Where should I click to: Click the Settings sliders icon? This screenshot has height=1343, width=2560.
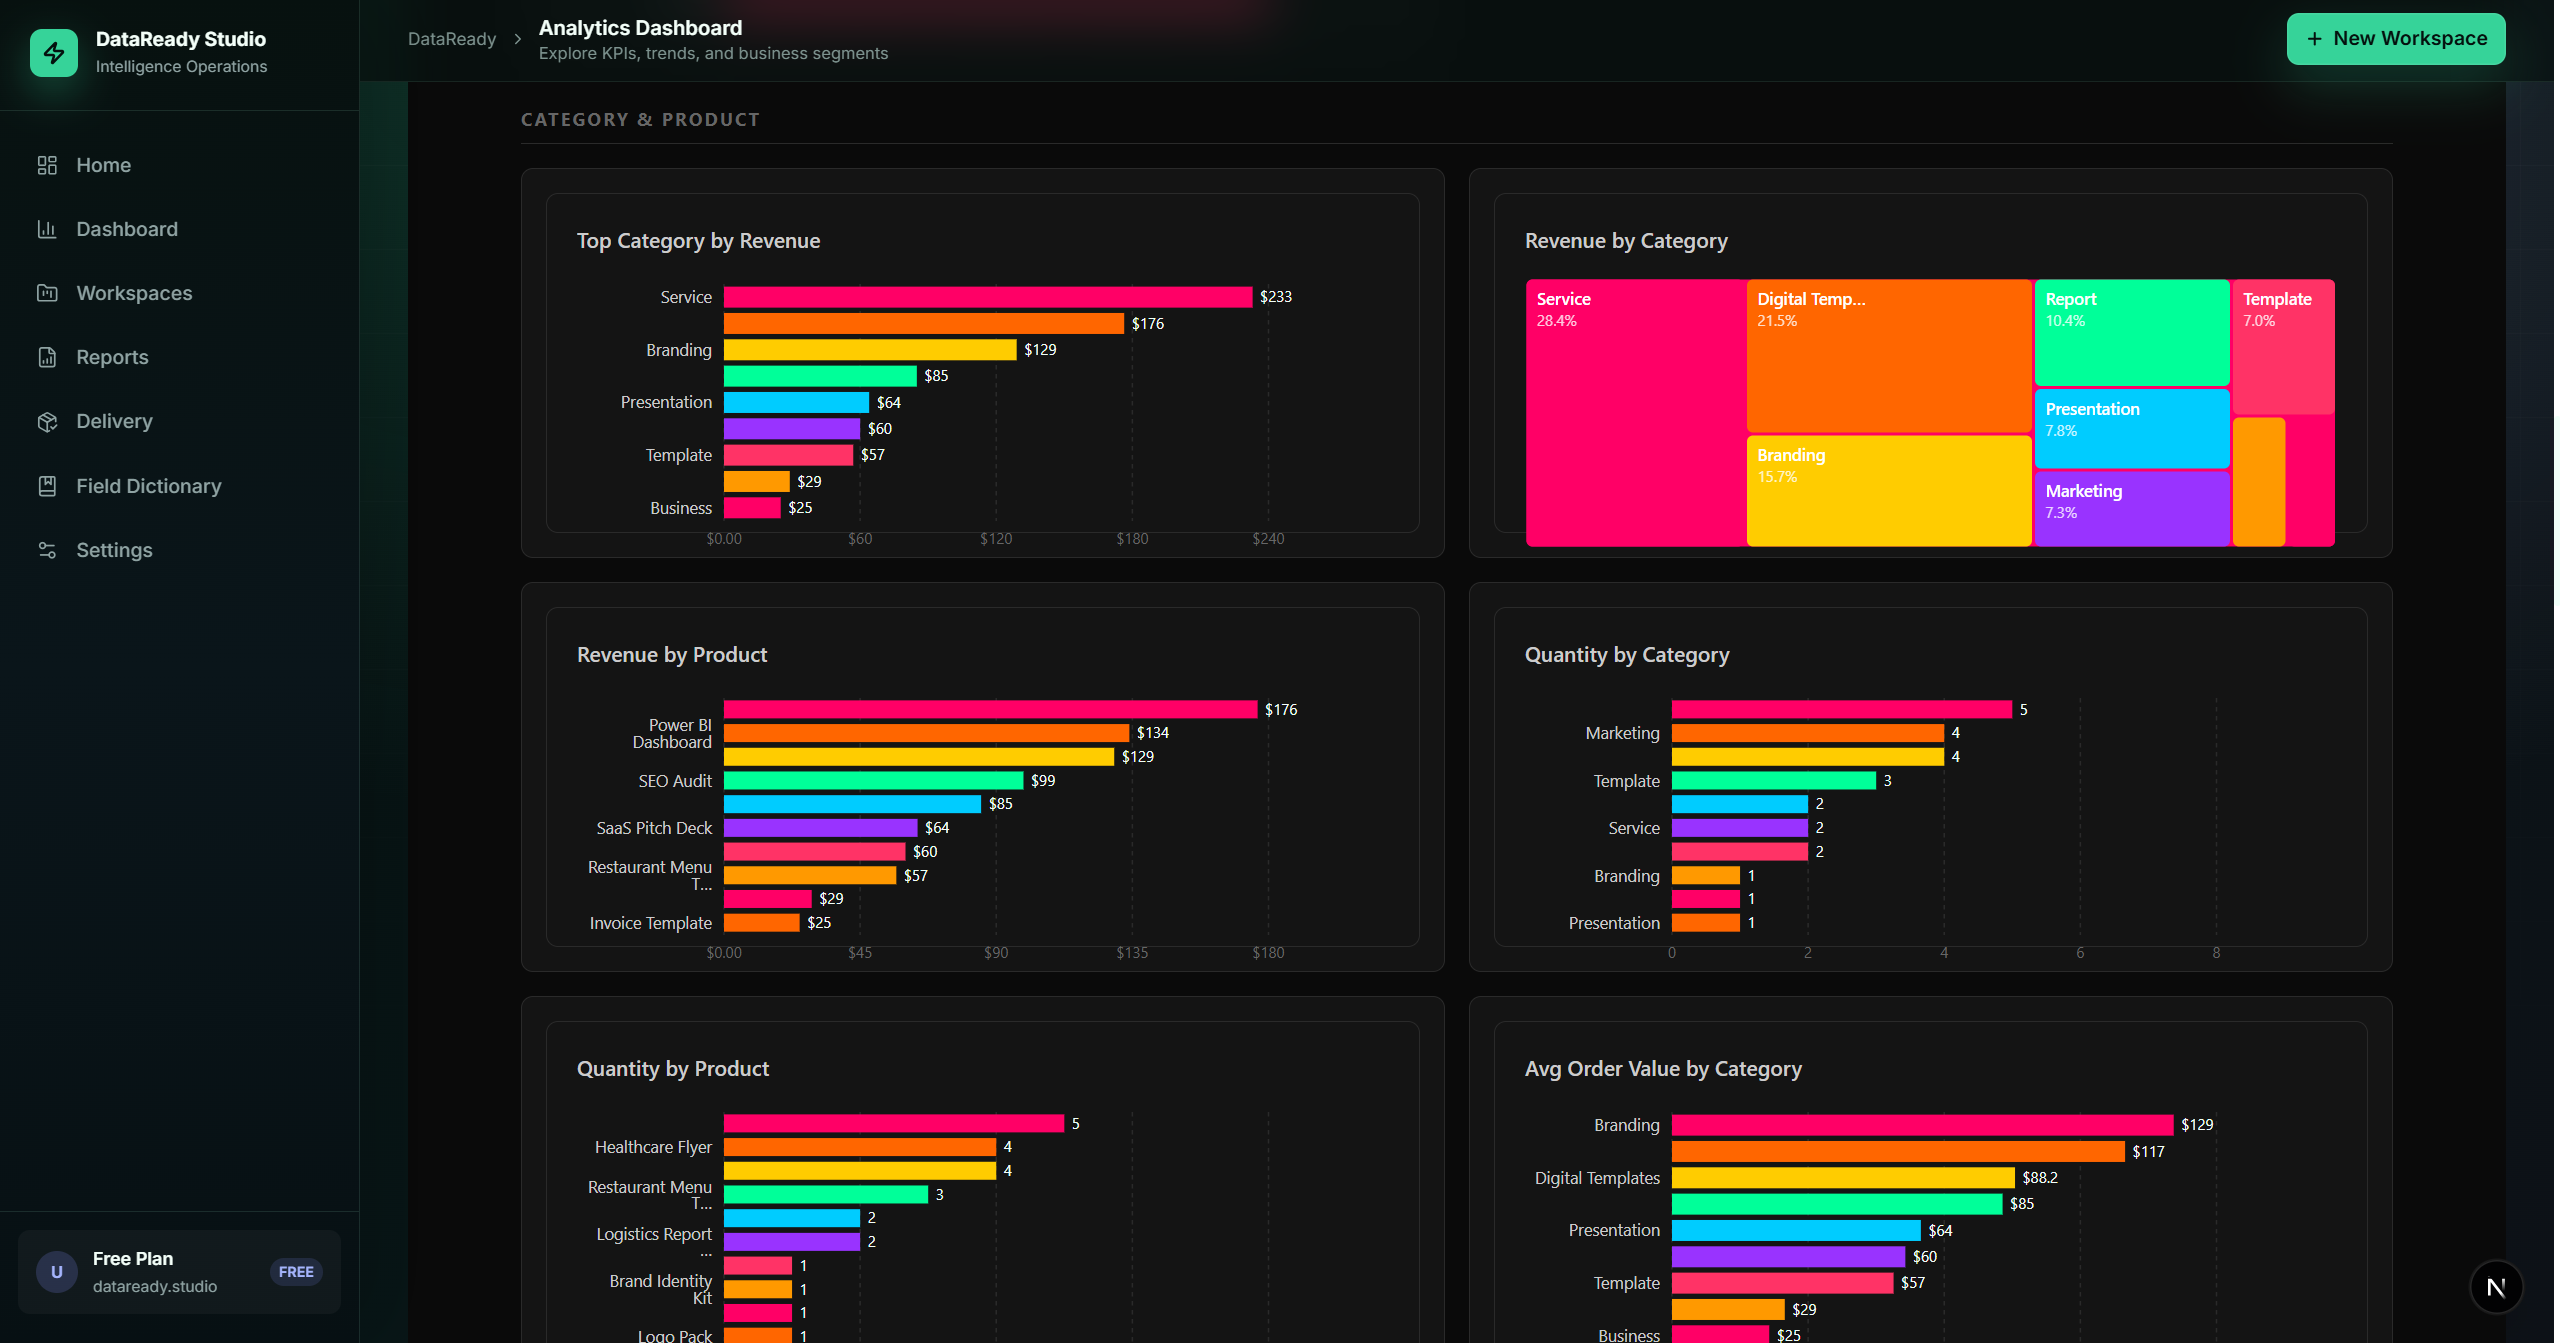[47, 550]
